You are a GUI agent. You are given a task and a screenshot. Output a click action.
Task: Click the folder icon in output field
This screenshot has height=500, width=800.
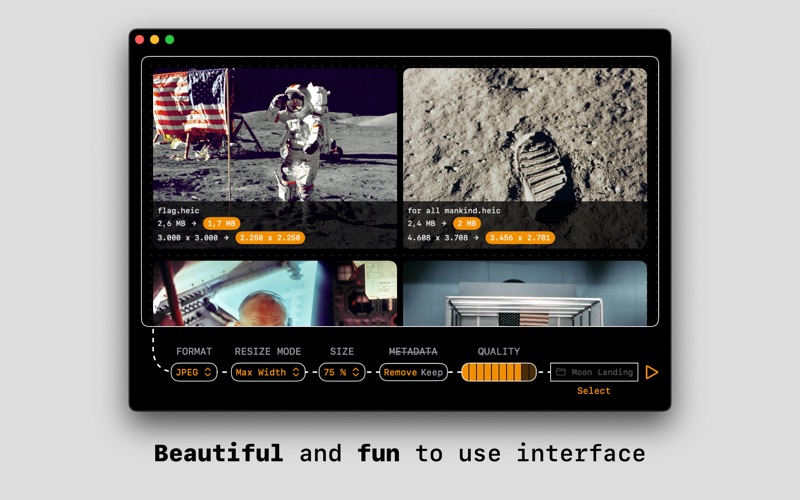click(561, 371)
